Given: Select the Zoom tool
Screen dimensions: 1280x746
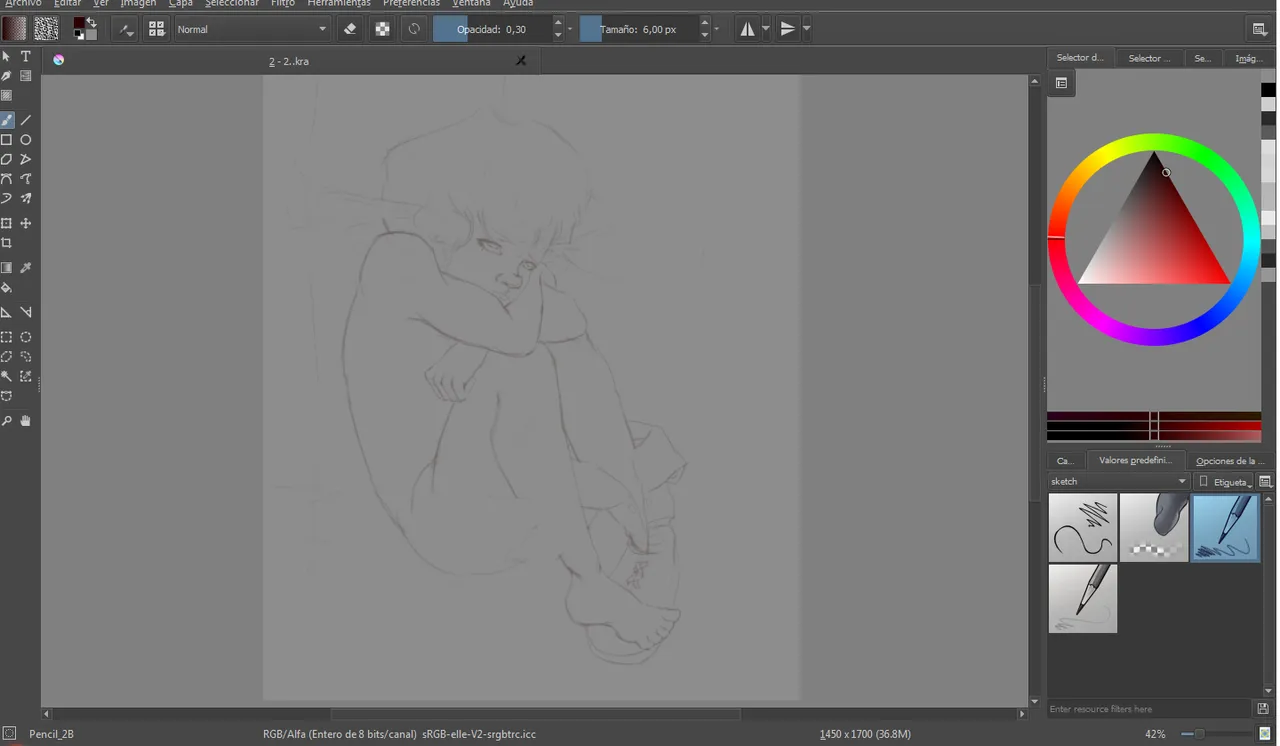Looking at the screenshot, I should [7, 421].
